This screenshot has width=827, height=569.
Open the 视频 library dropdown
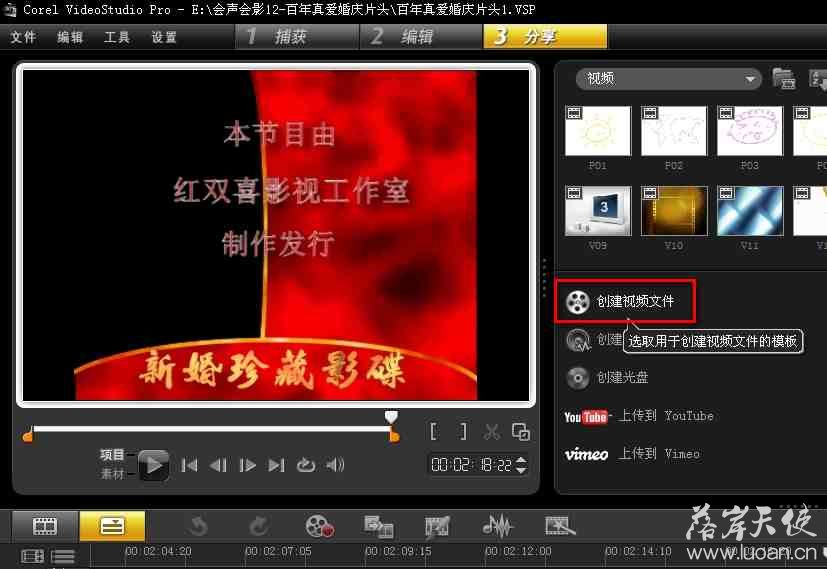pos(668,79)
